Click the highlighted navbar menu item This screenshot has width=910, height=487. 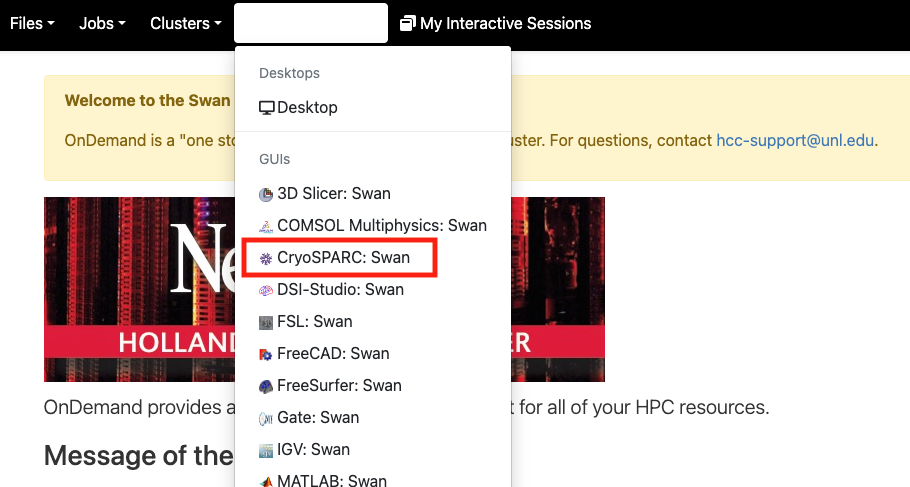point(311,23)
